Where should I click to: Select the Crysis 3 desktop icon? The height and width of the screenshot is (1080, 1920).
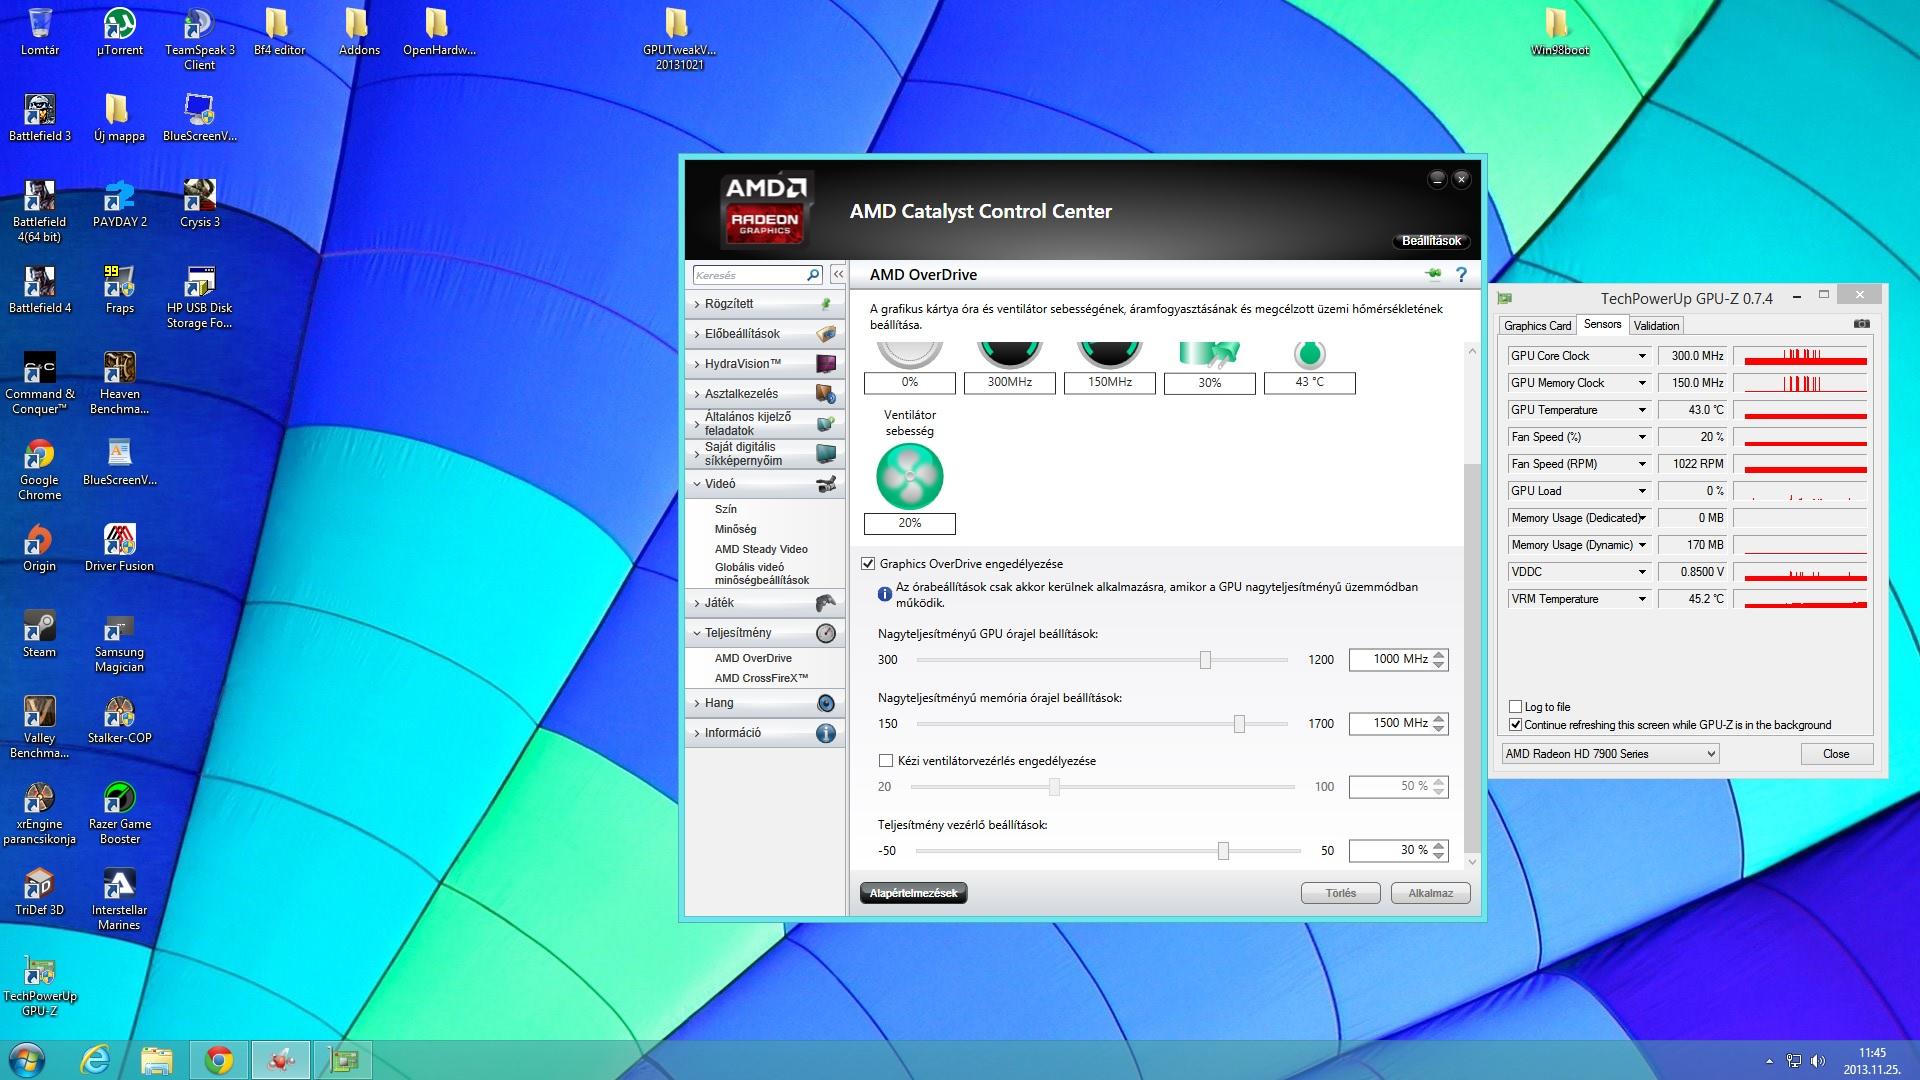(x=199, y=204)
